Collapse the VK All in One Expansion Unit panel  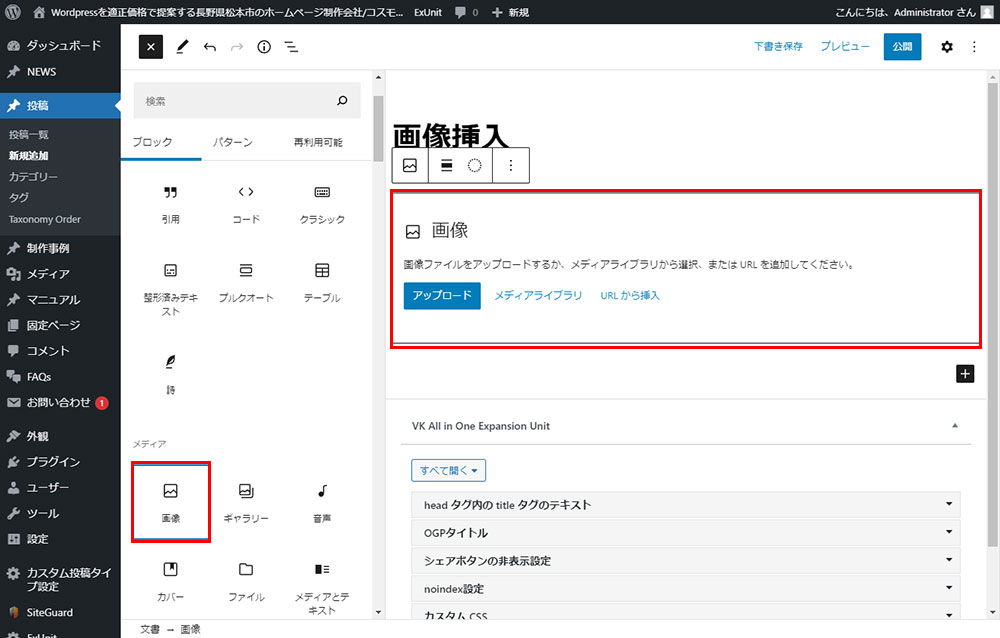955,426
